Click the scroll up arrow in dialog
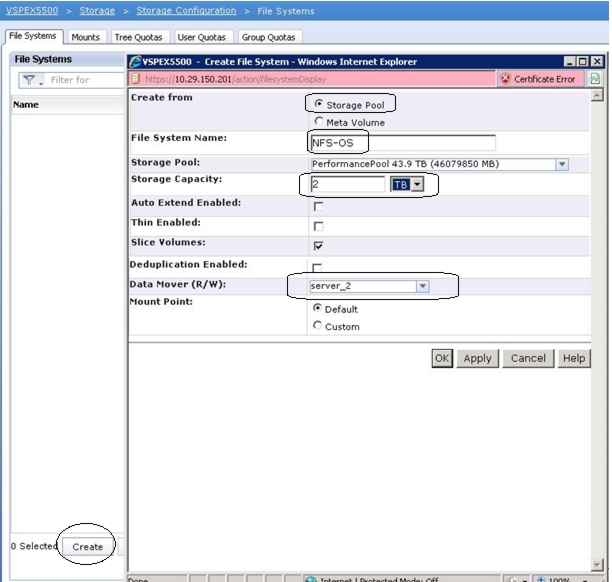Viewport: 612px width, 582px height. (597, 95)
